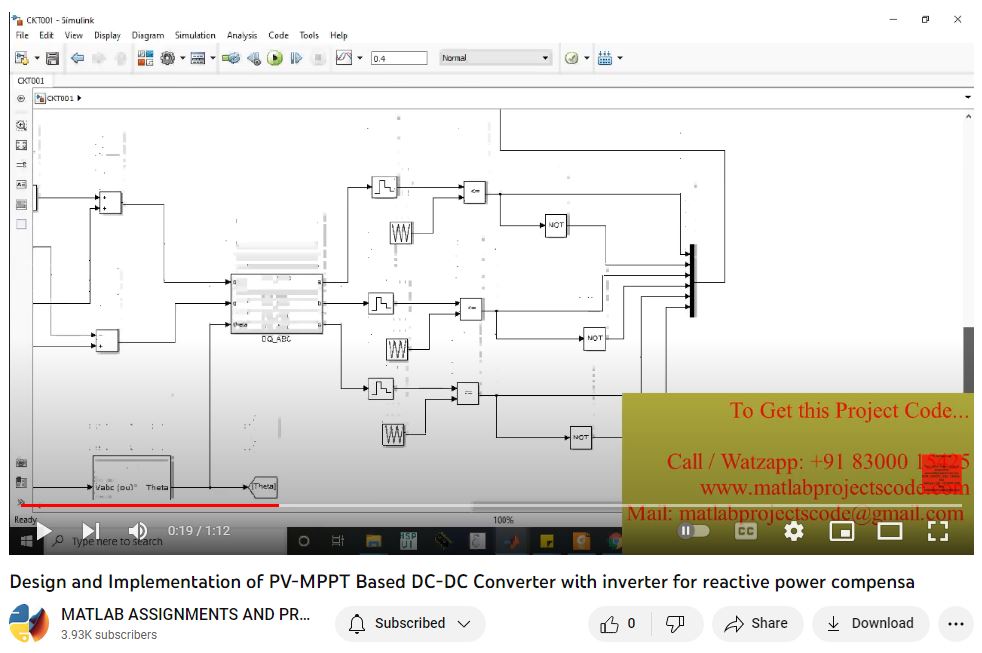The image size is (982, 653).
Task: Open the Simulation menu
Action: click(195, 35)
